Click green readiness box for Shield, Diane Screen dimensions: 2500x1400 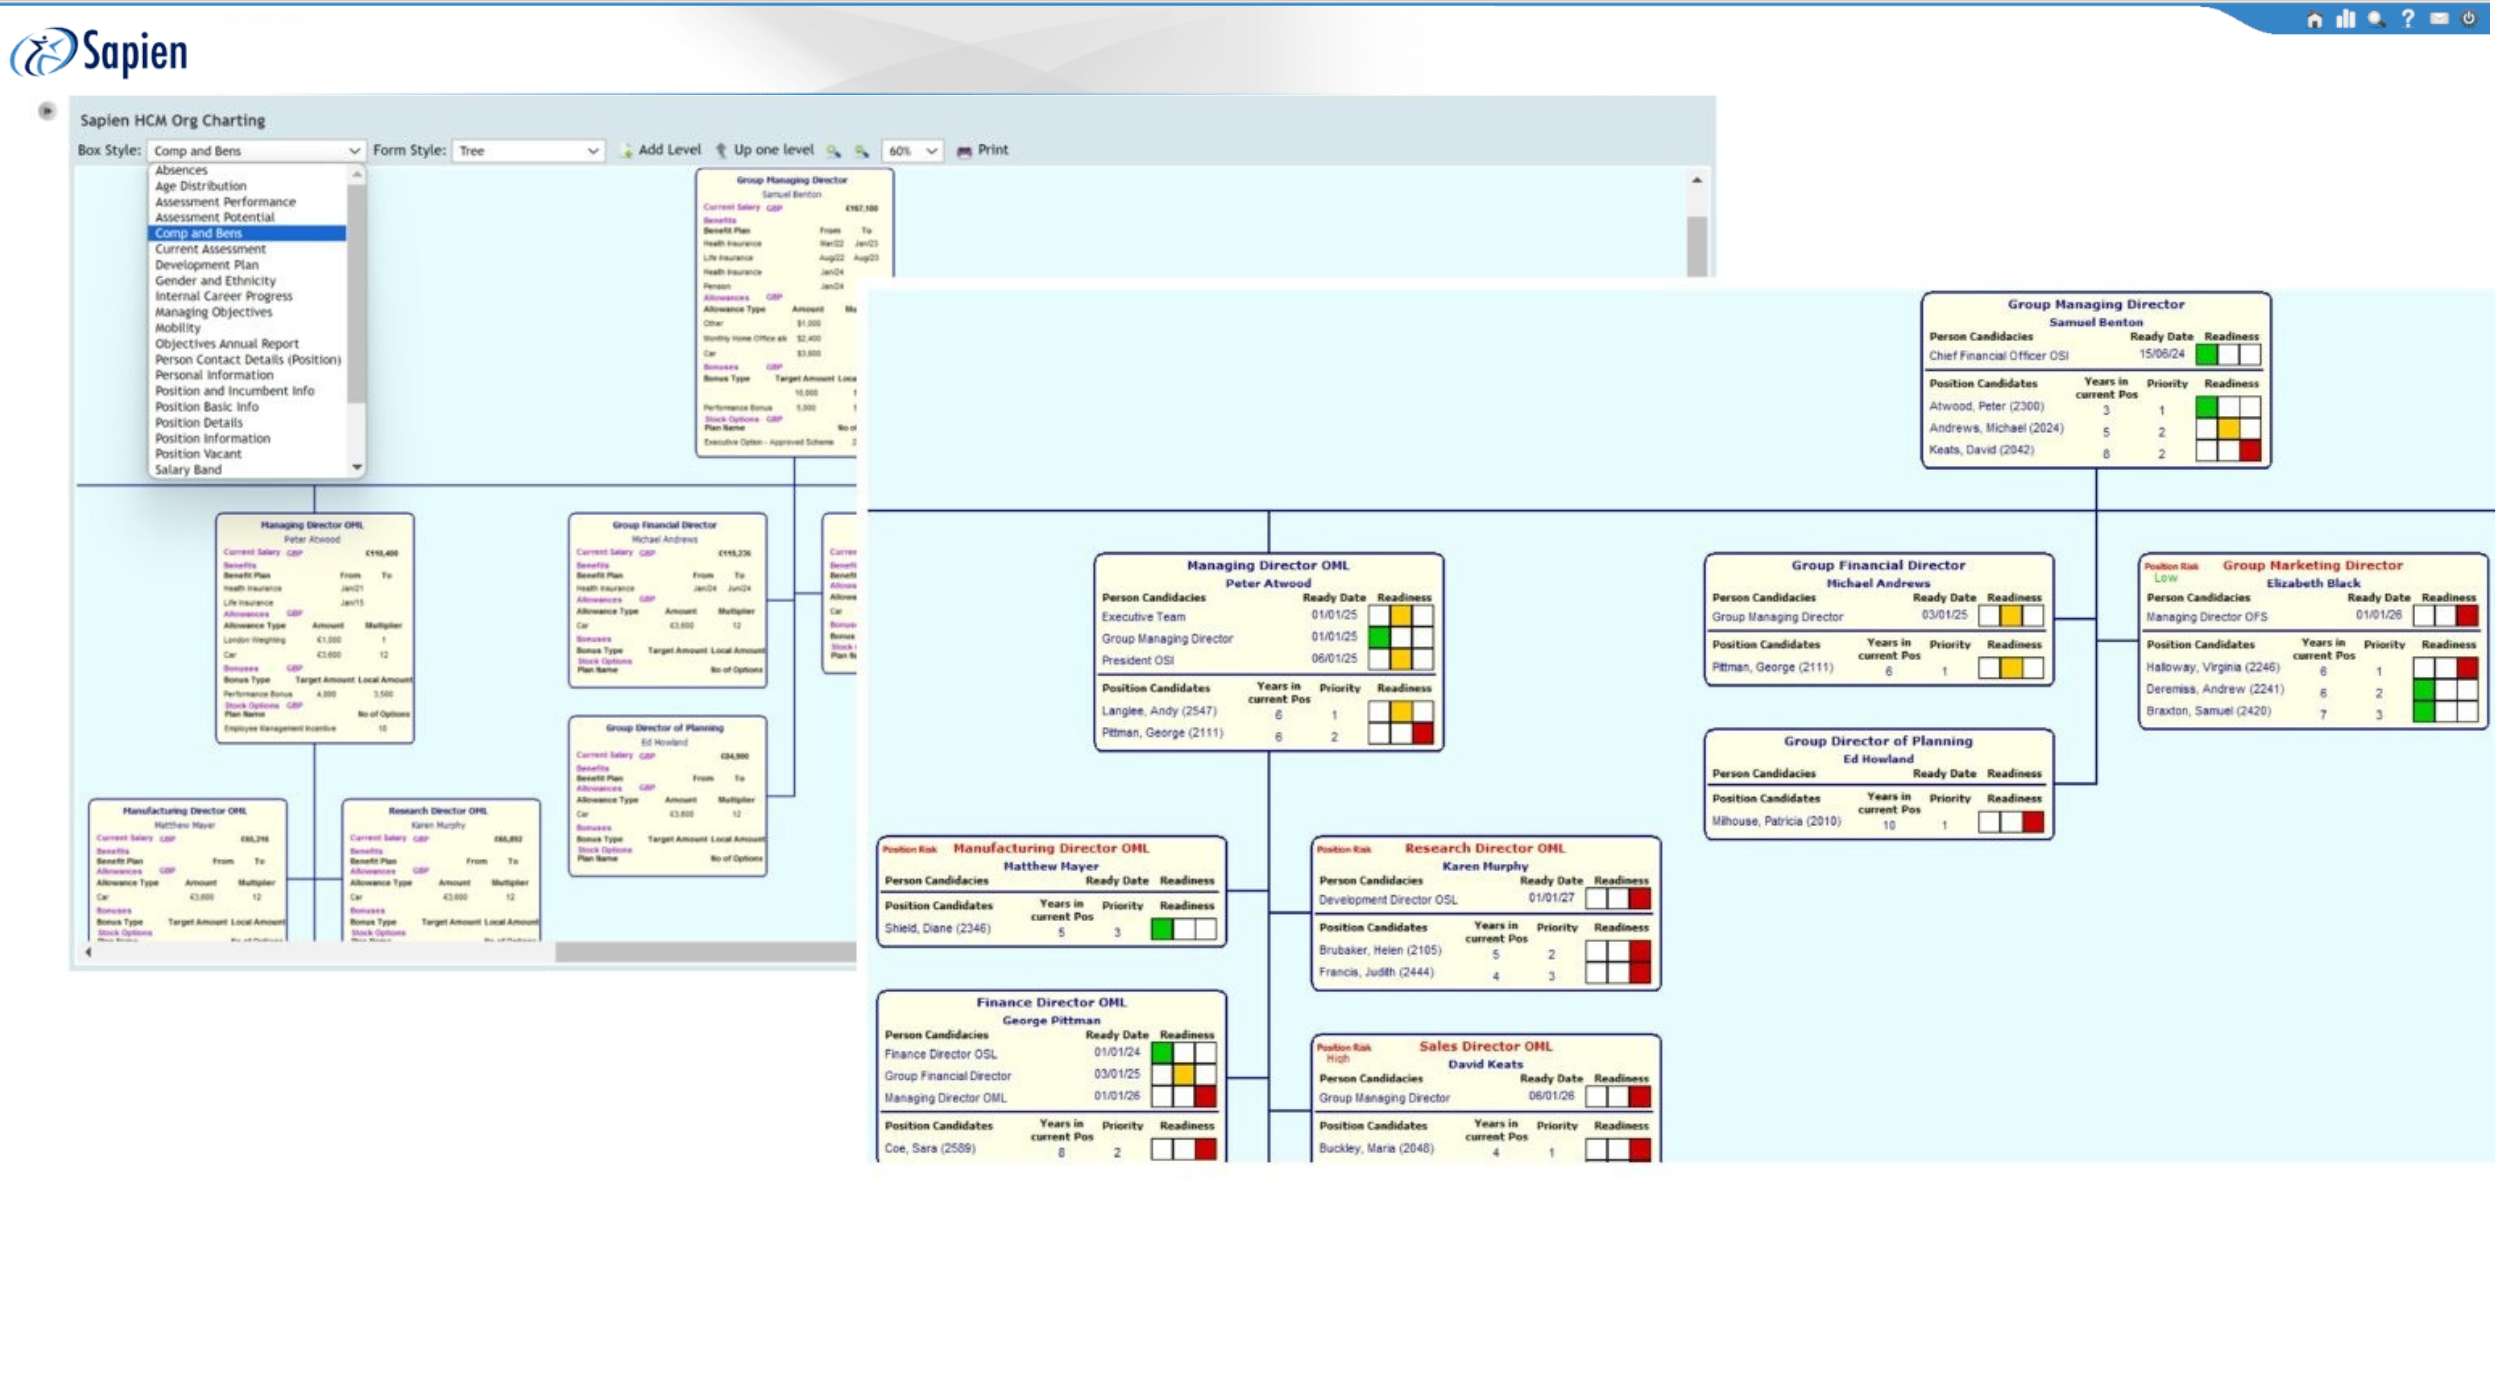pyautogui.click(x=1161, y=930)
